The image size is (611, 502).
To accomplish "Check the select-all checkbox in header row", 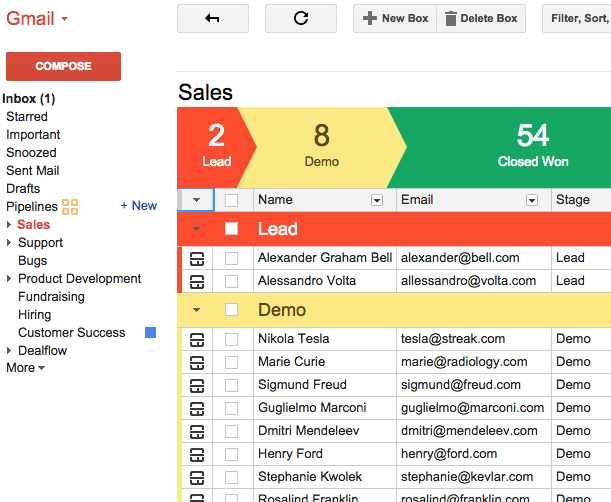I will (x=232, y=200).
